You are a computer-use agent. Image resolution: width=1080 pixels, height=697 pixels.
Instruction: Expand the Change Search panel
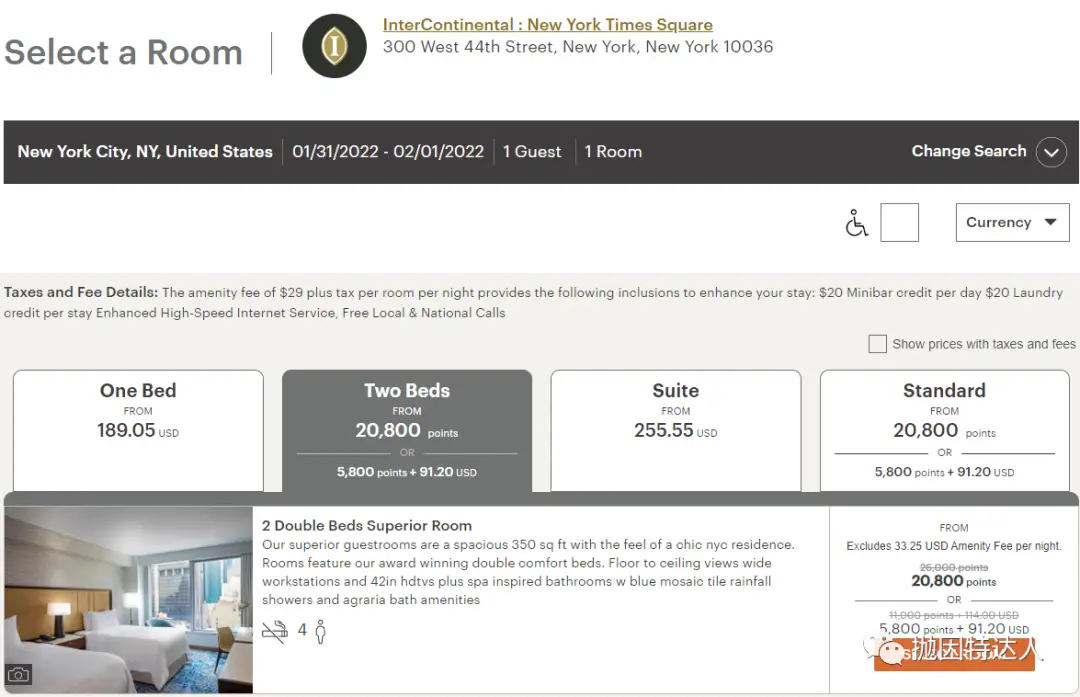tap(968, 151)
